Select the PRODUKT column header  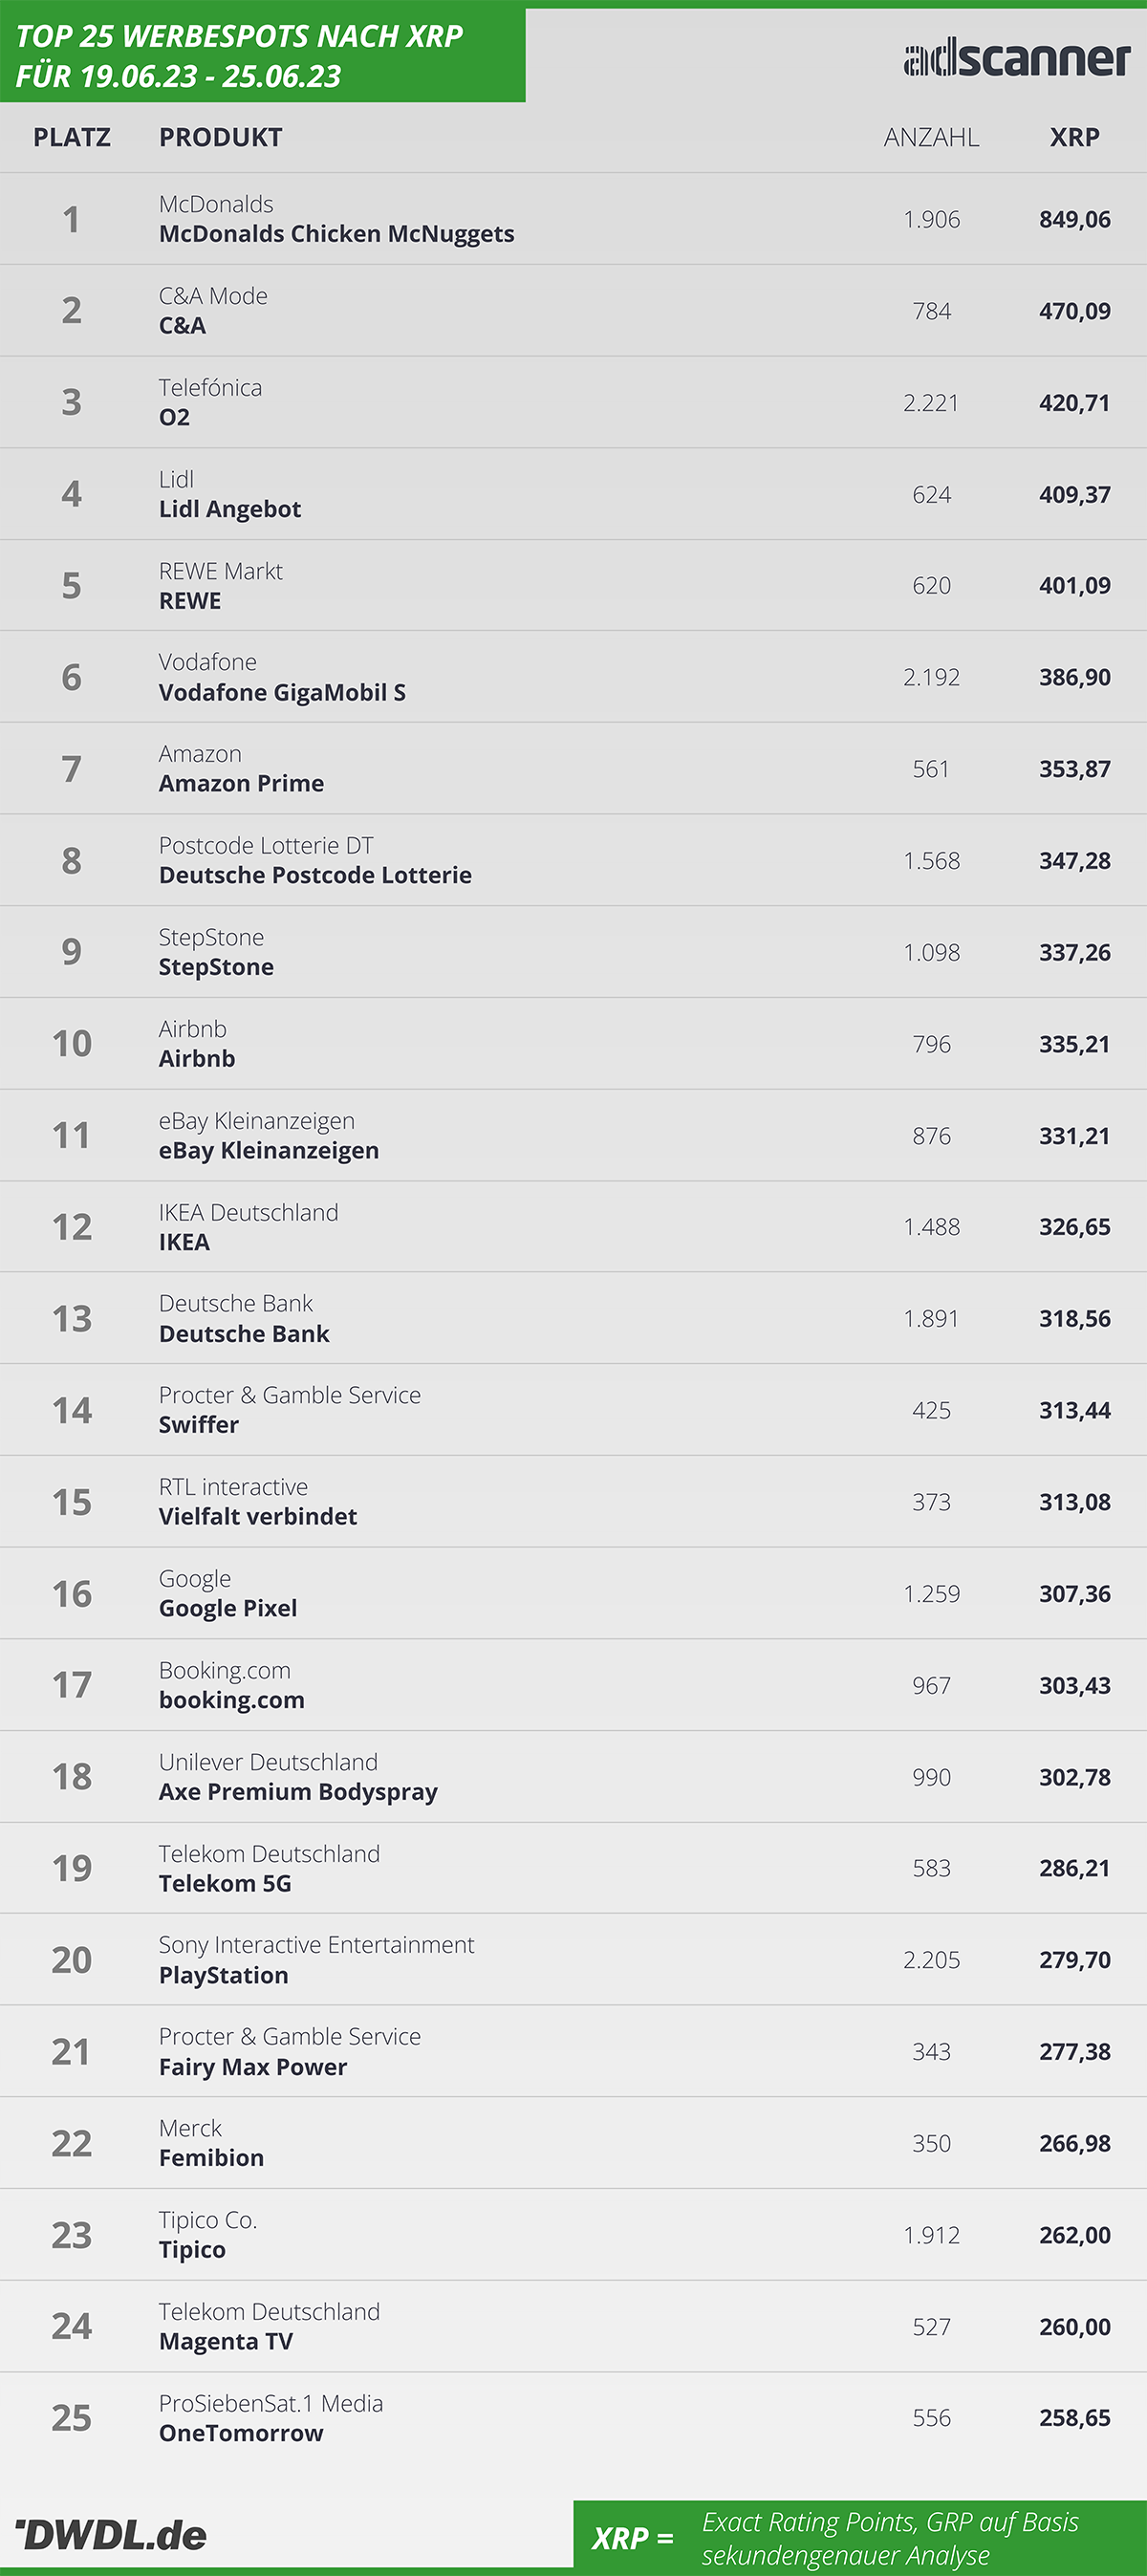[221, 137]
